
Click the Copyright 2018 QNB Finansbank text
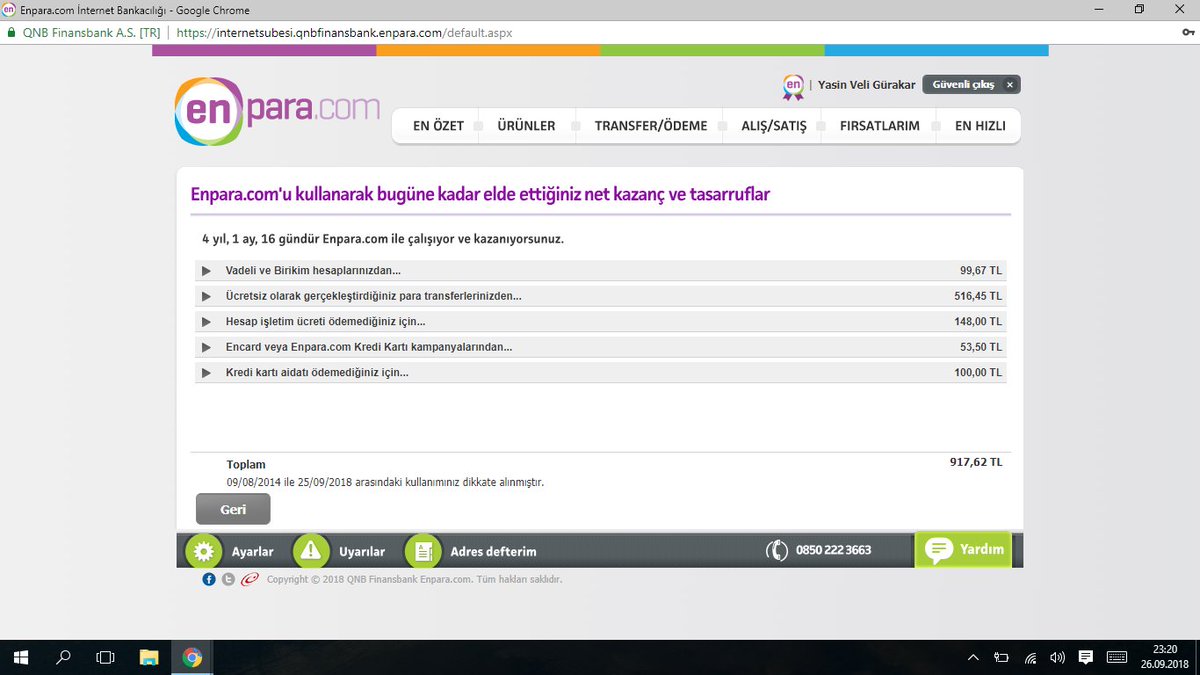point(414,579)
